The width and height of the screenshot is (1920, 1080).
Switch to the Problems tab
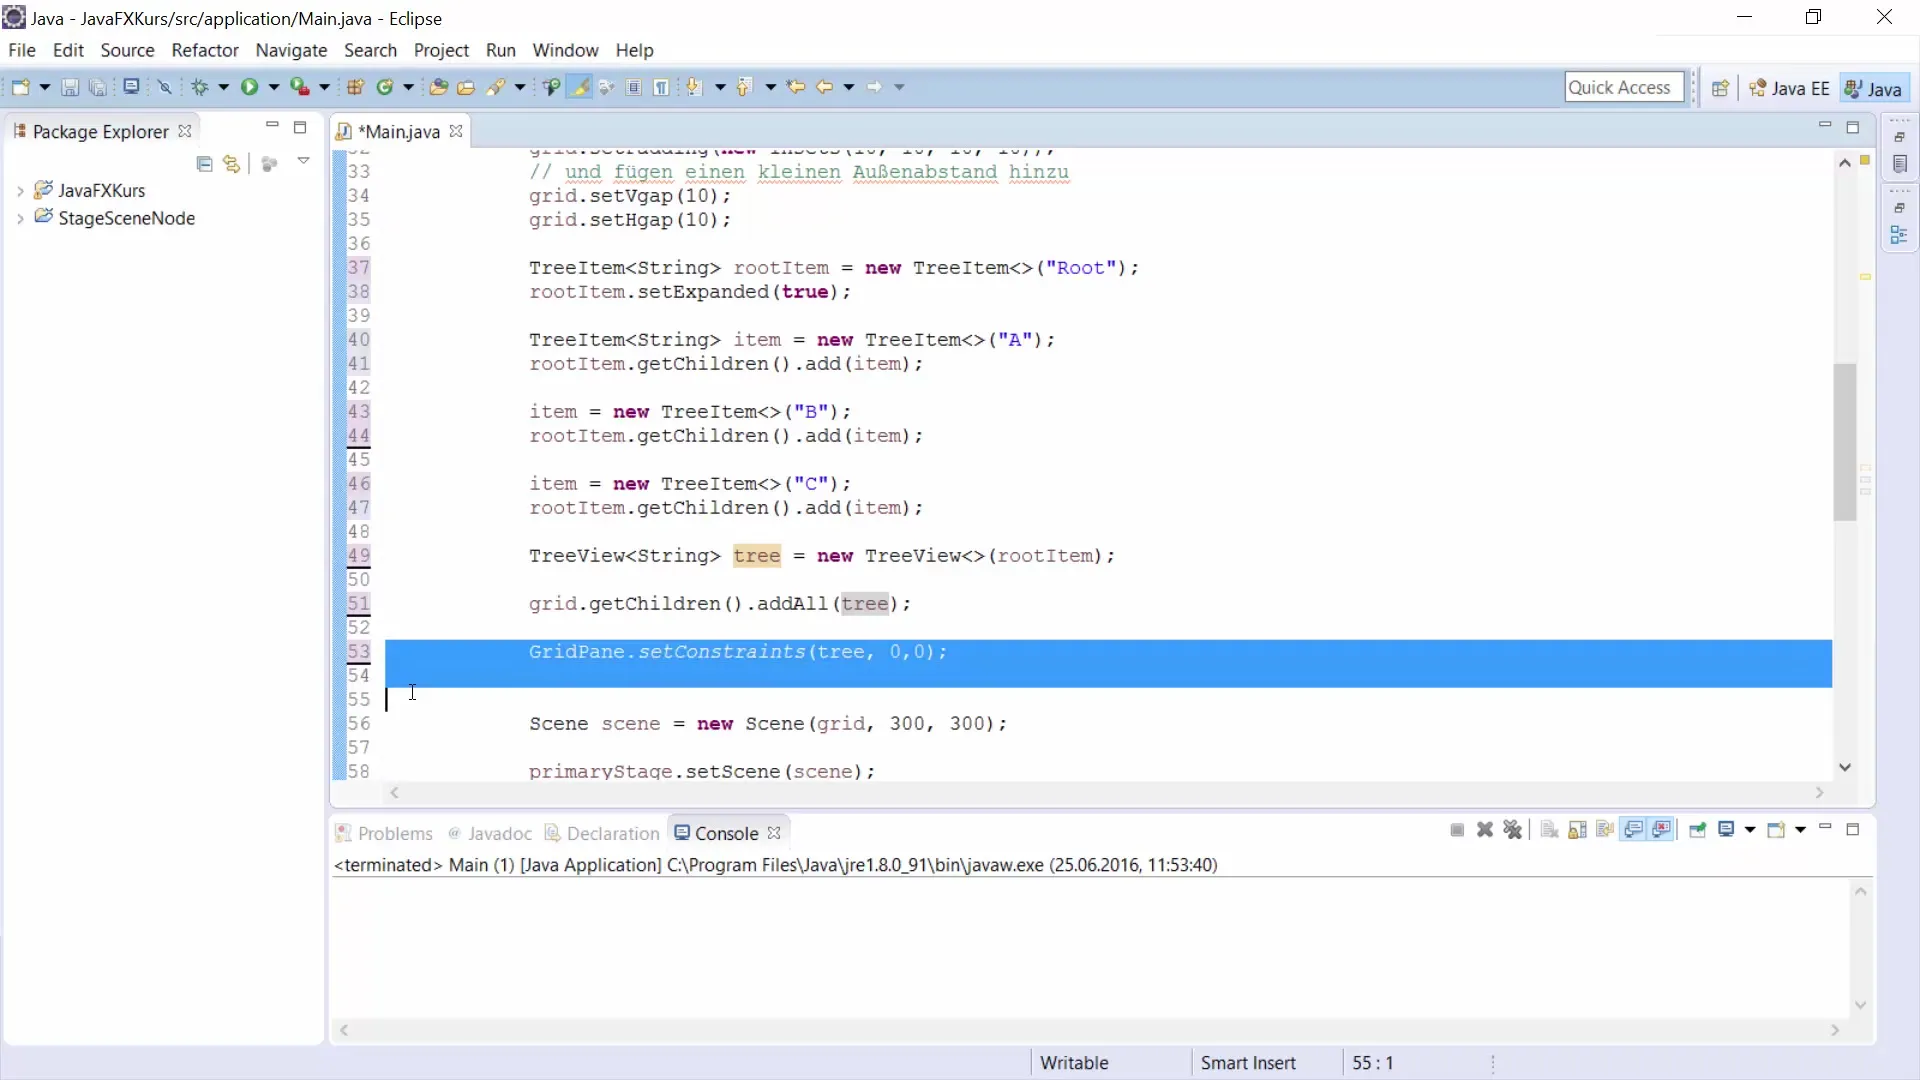384,833
